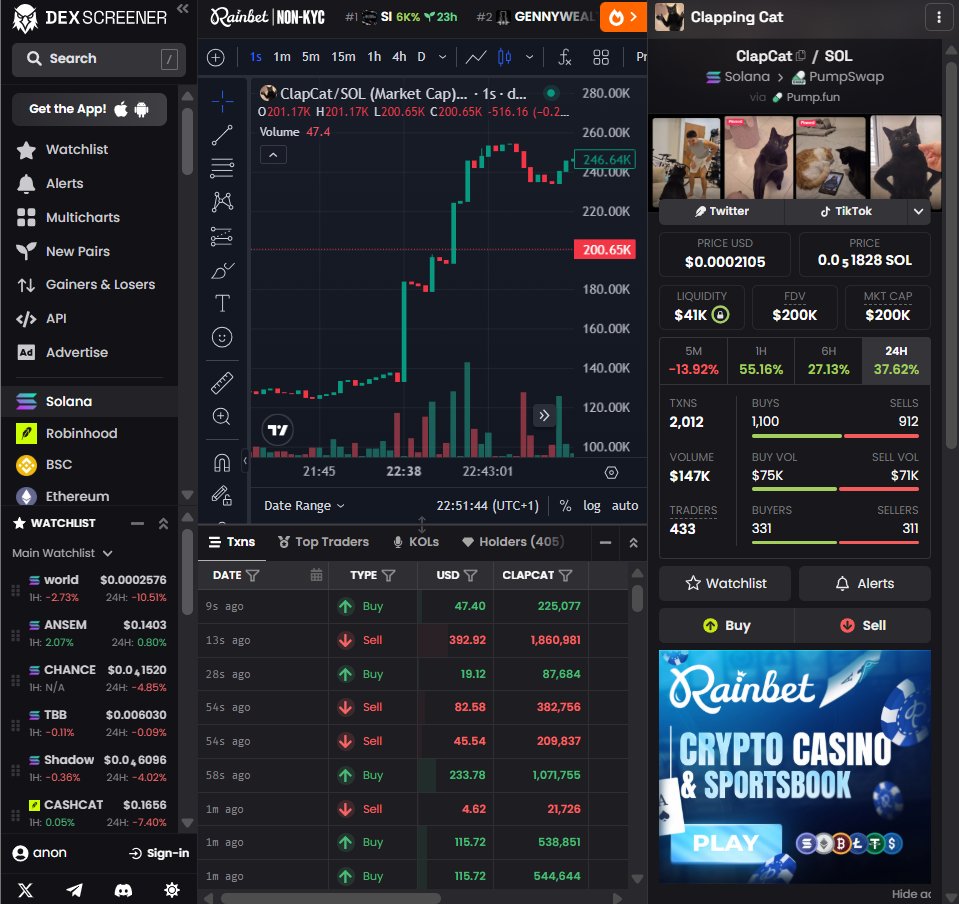Screen dimensions: 959x904
Task: Open Gainers & Losers in the sidebar
Action: 86,284
